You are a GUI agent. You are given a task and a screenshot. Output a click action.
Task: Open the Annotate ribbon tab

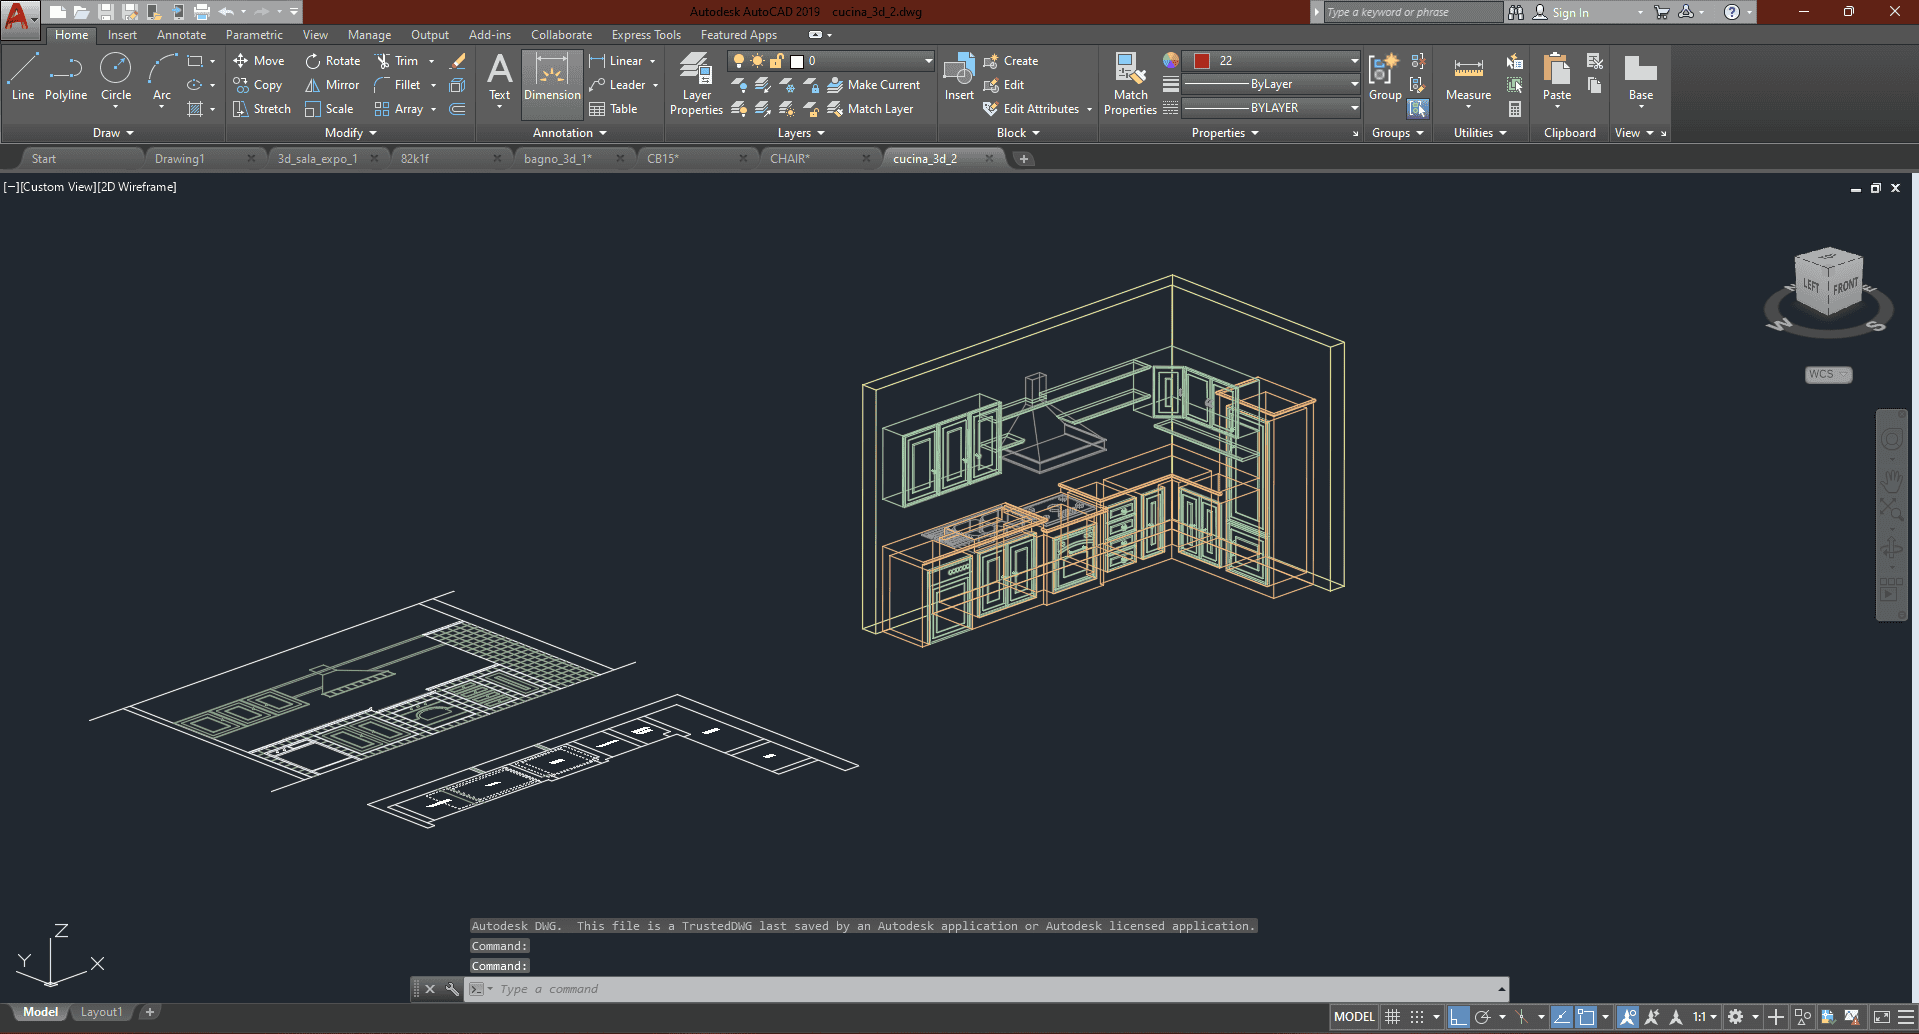[x=181, y=35]
